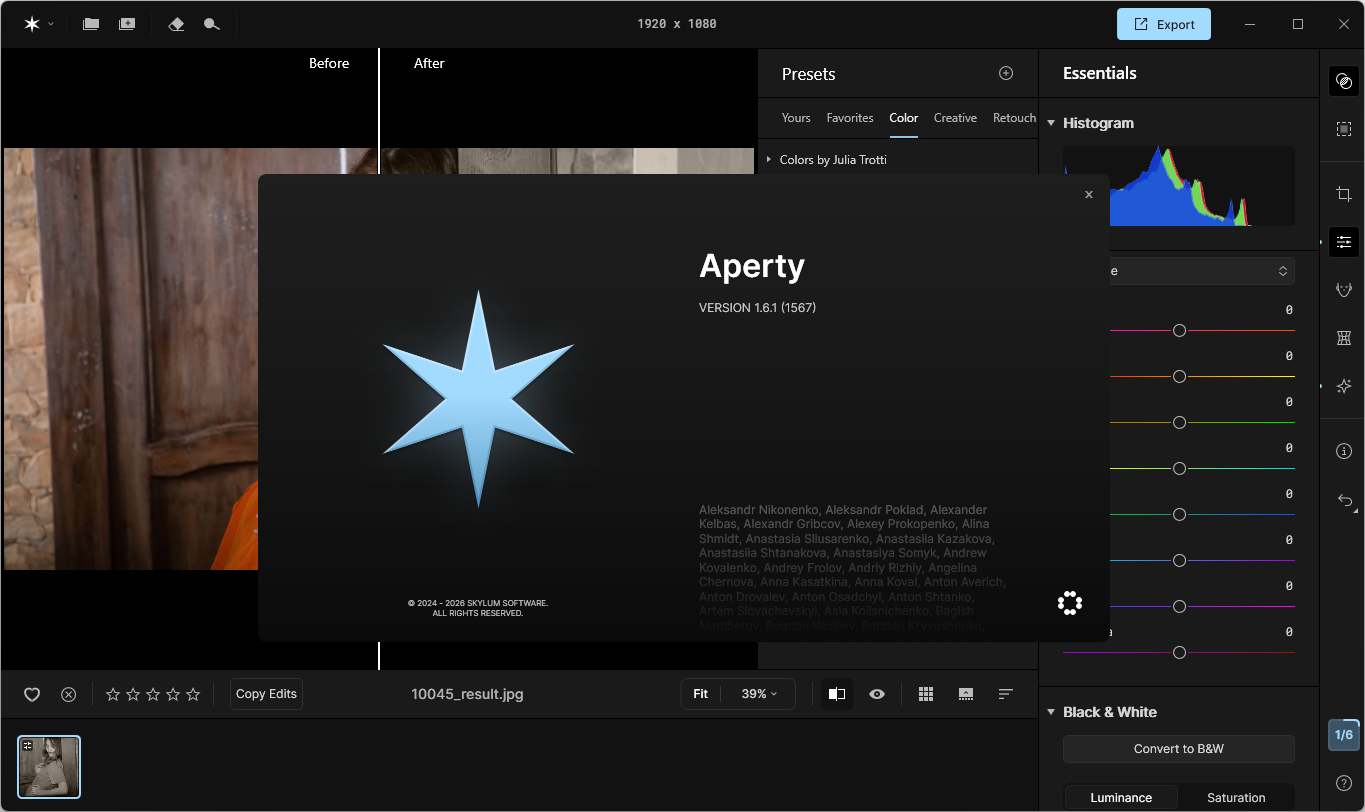Select the Crop tool in right sidebar
Viewport: 1365px width, 812px height.
1344,194
